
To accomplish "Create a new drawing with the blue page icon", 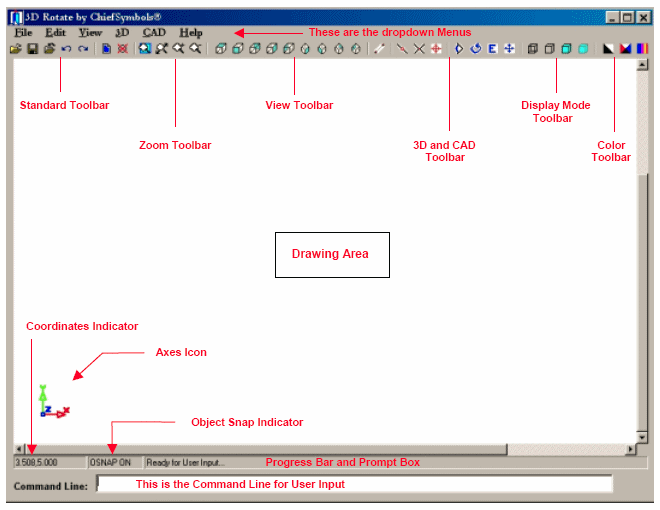I will tap(106, 49).
